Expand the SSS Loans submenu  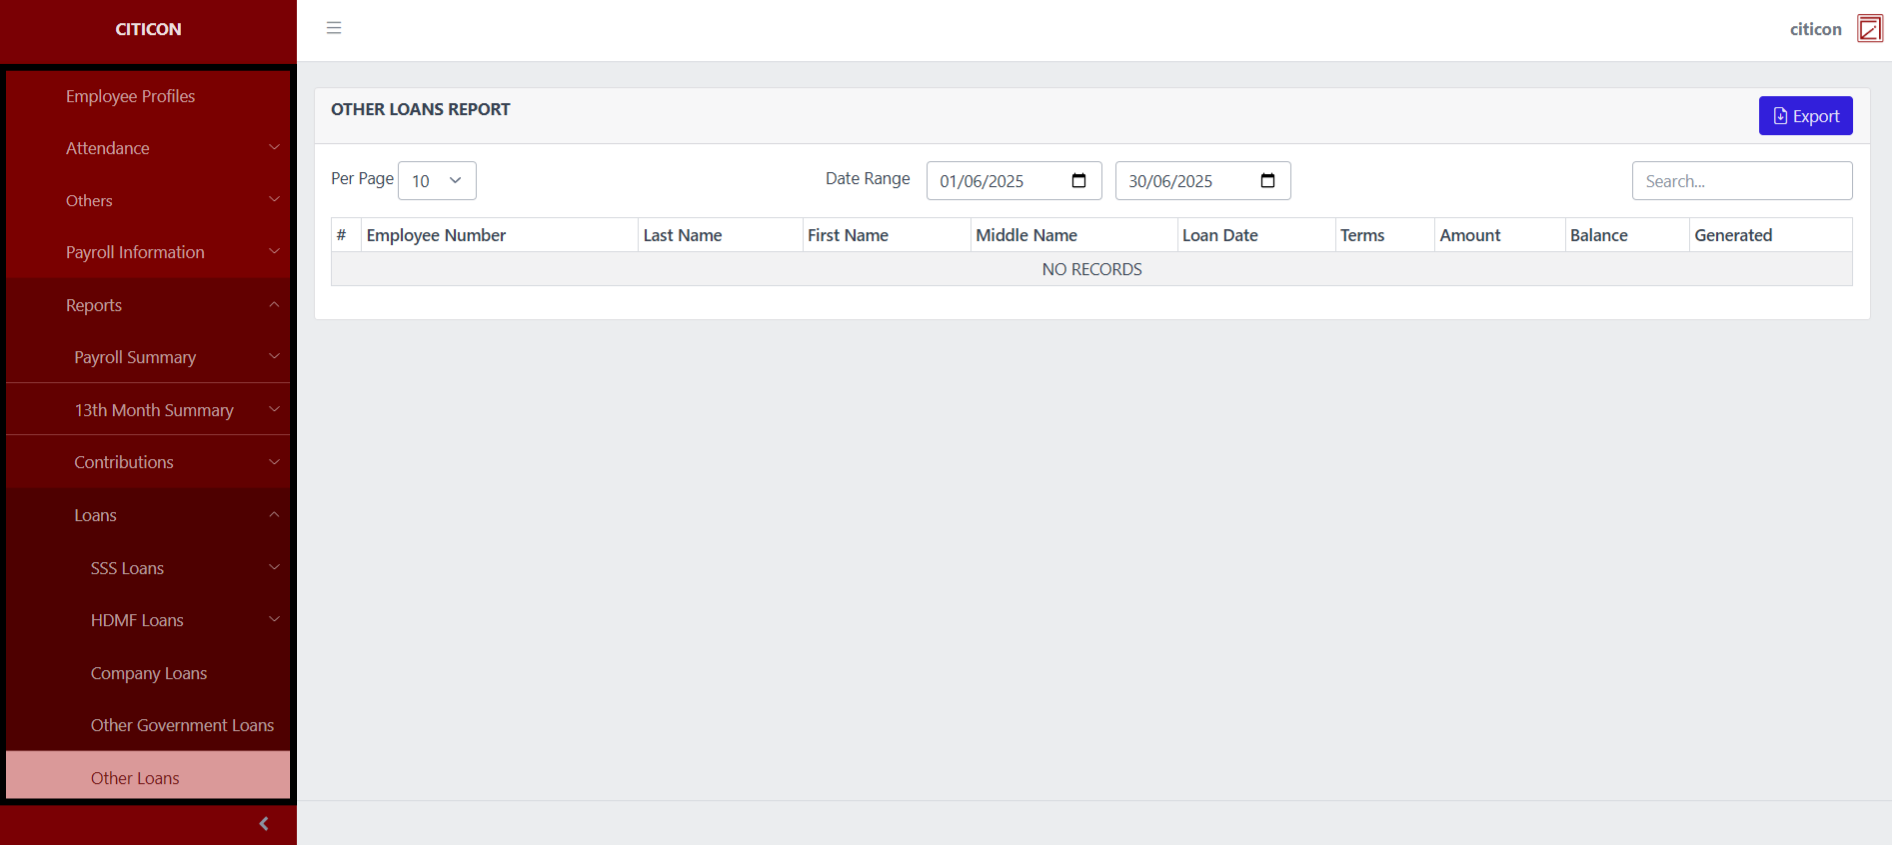pos(148,568)
